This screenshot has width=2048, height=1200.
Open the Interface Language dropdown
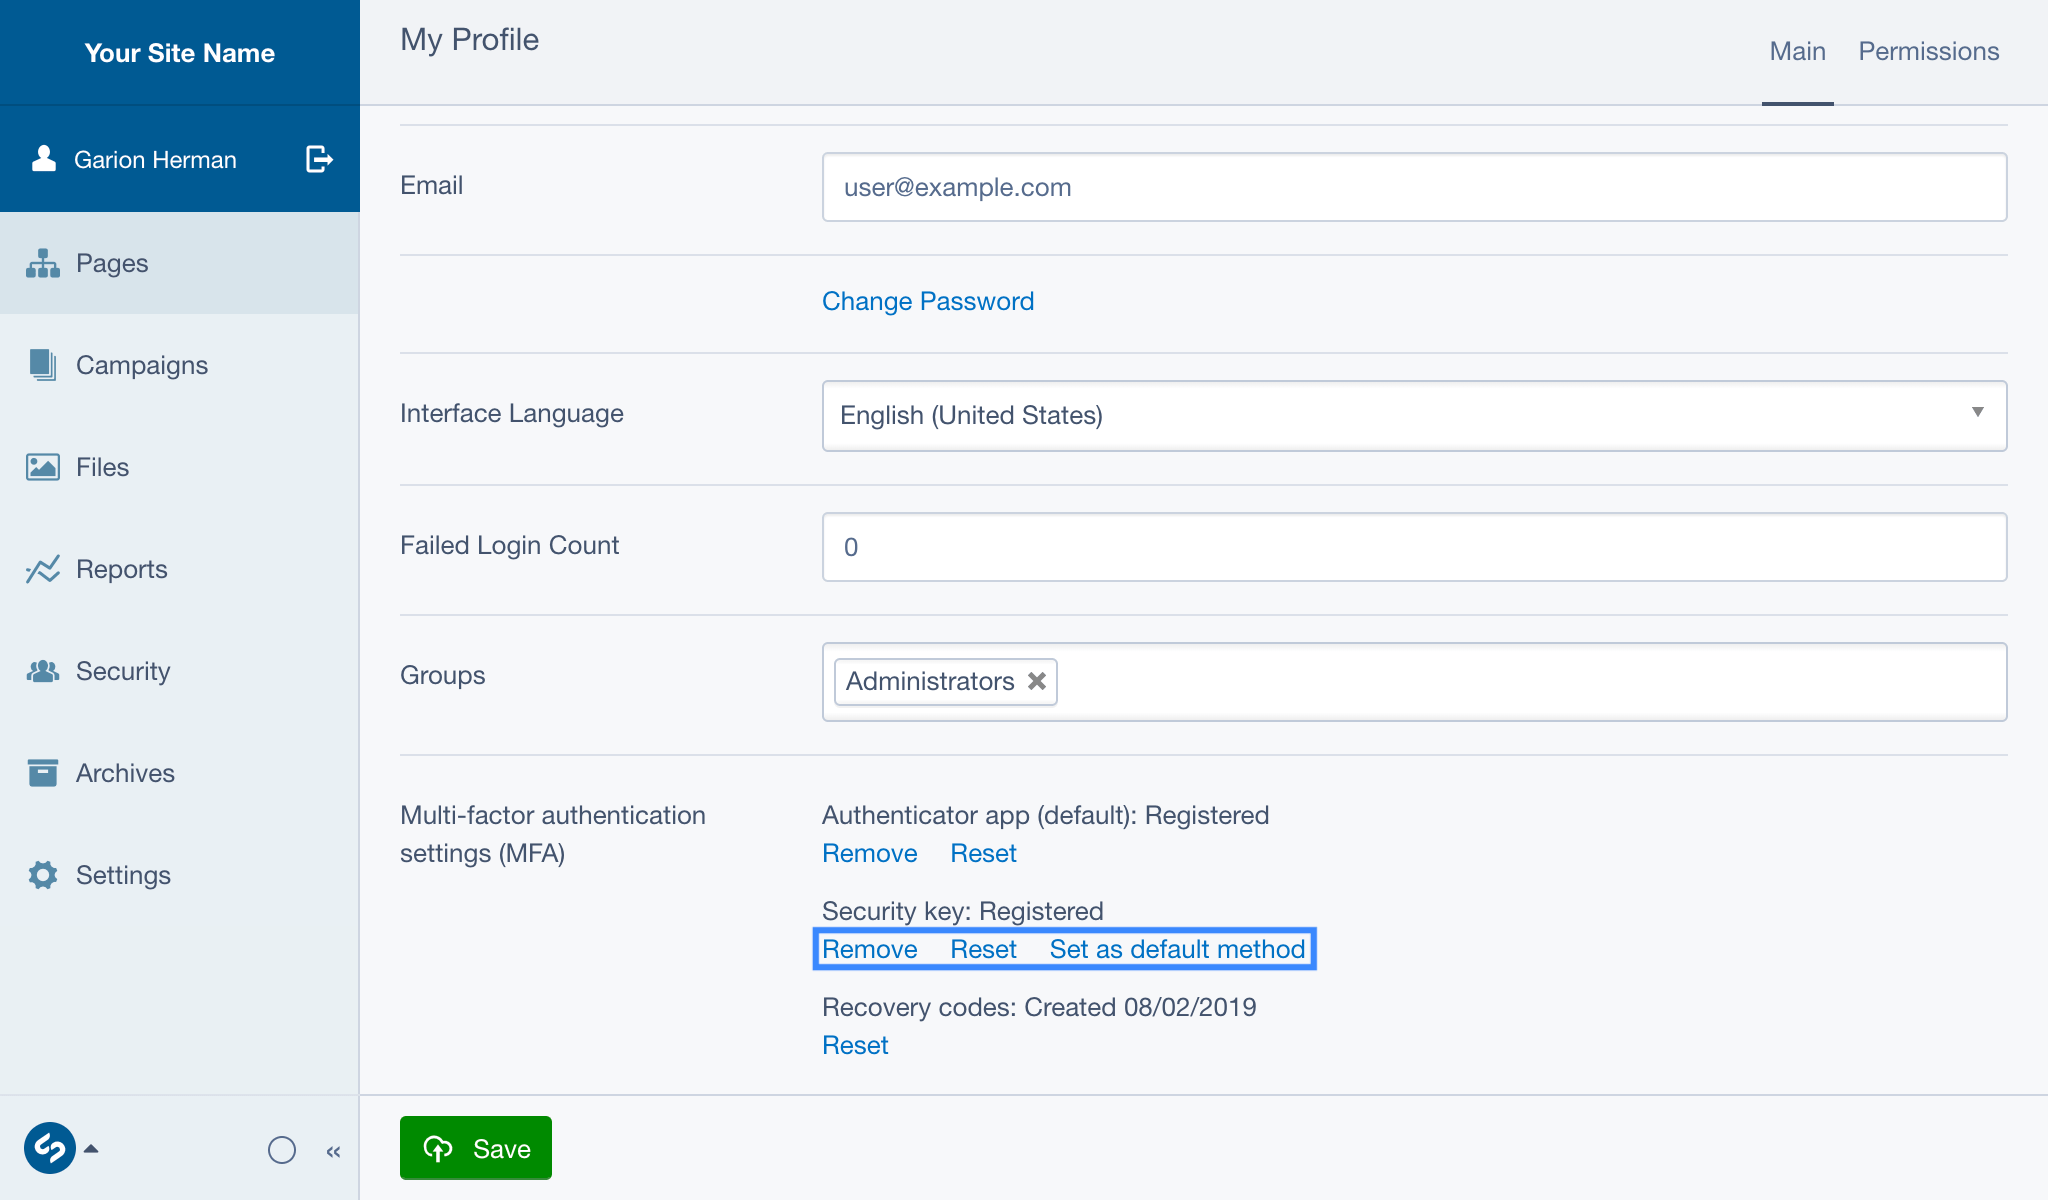[x=1413, y=416]
